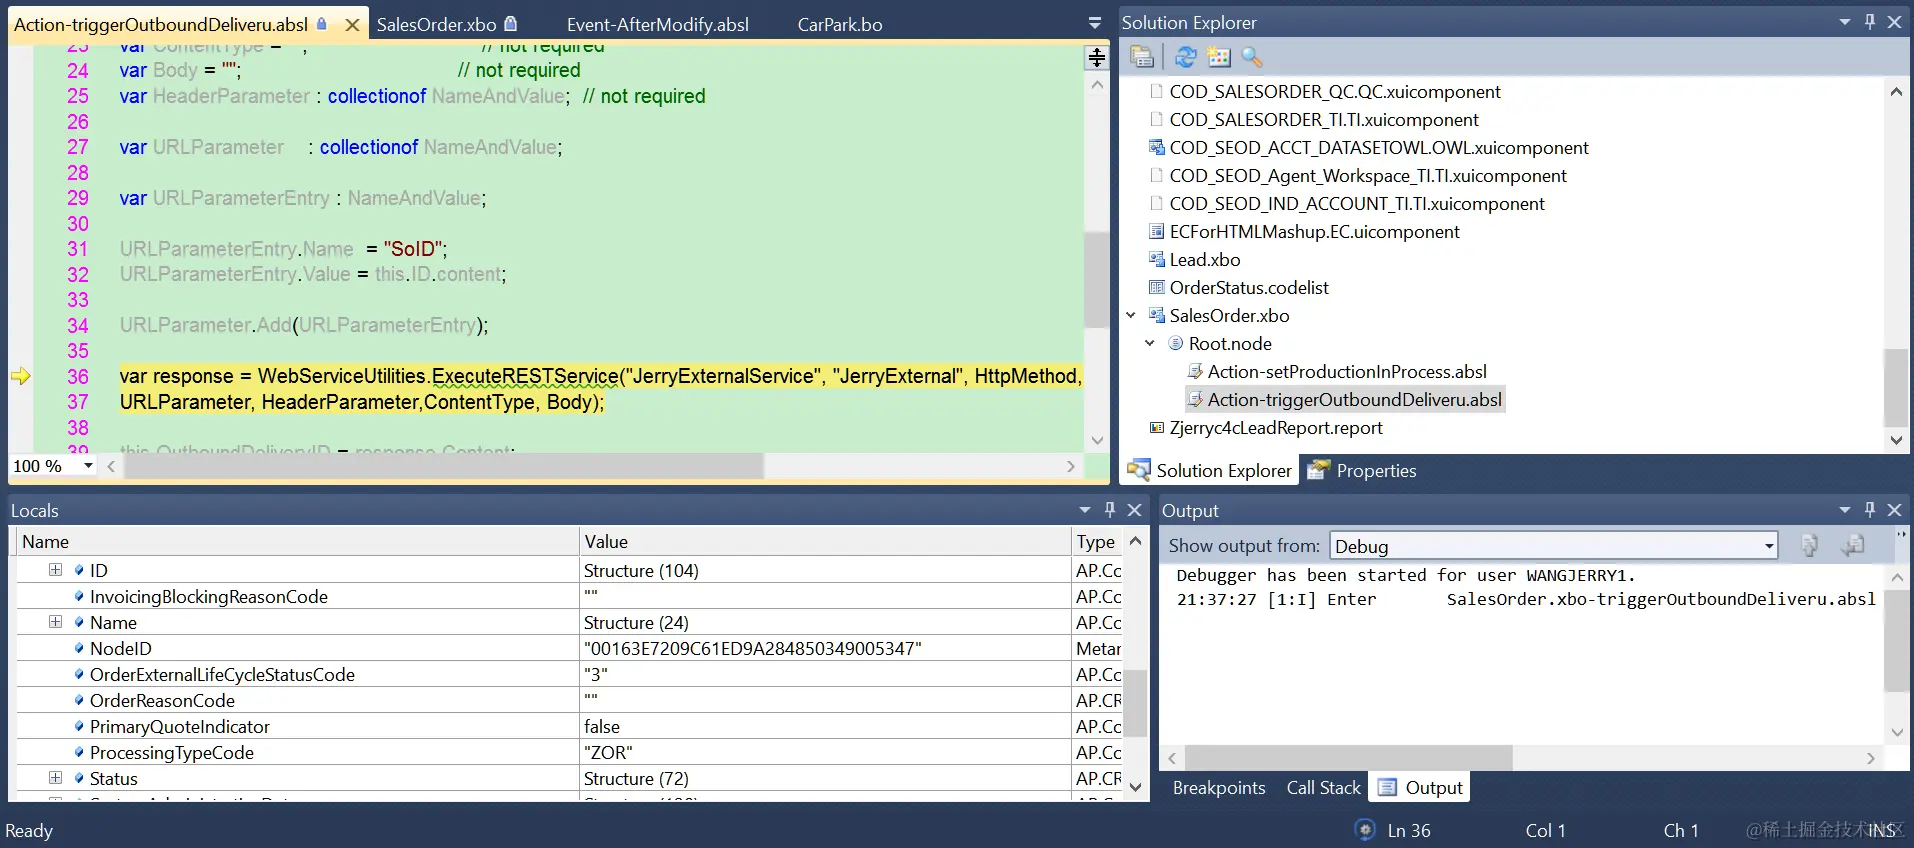The image size is (1914, 848).
Task: Click the split editor icon above the scrollbar
Action: [1097, 57]
